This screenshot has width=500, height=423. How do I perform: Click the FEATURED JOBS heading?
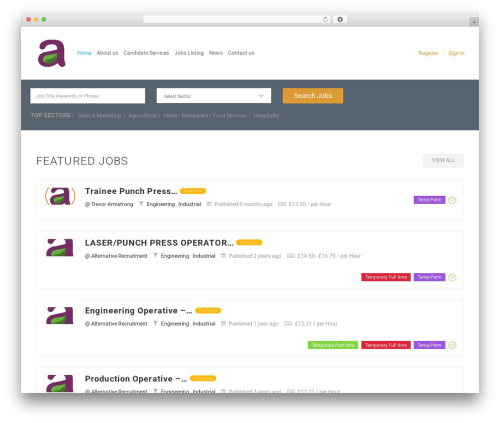coord(82,161)
